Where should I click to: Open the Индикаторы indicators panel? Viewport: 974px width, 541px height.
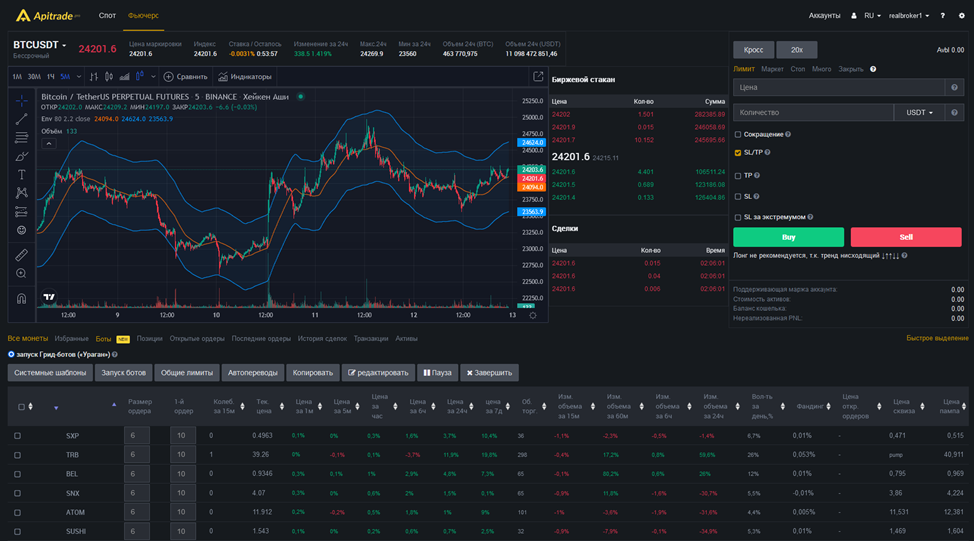(x=245, y=77)
